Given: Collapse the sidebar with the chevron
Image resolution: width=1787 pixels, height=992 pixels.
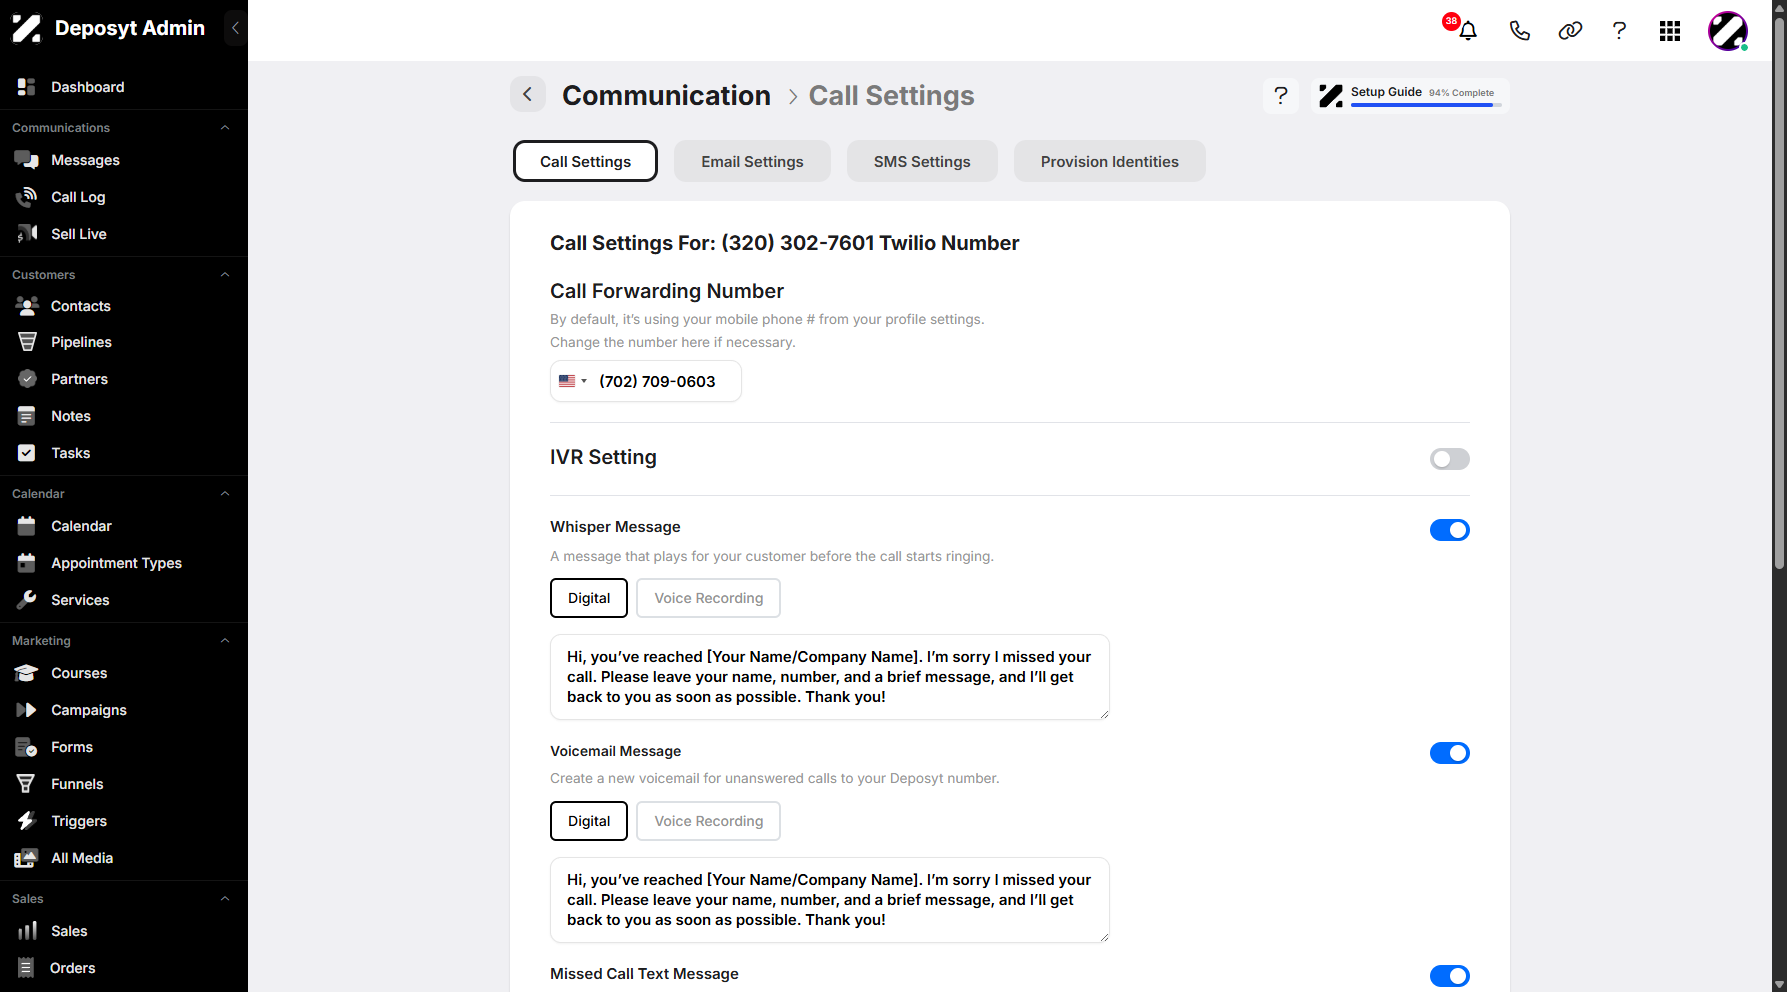Looking at the screenshot, I should click(235, 28).
